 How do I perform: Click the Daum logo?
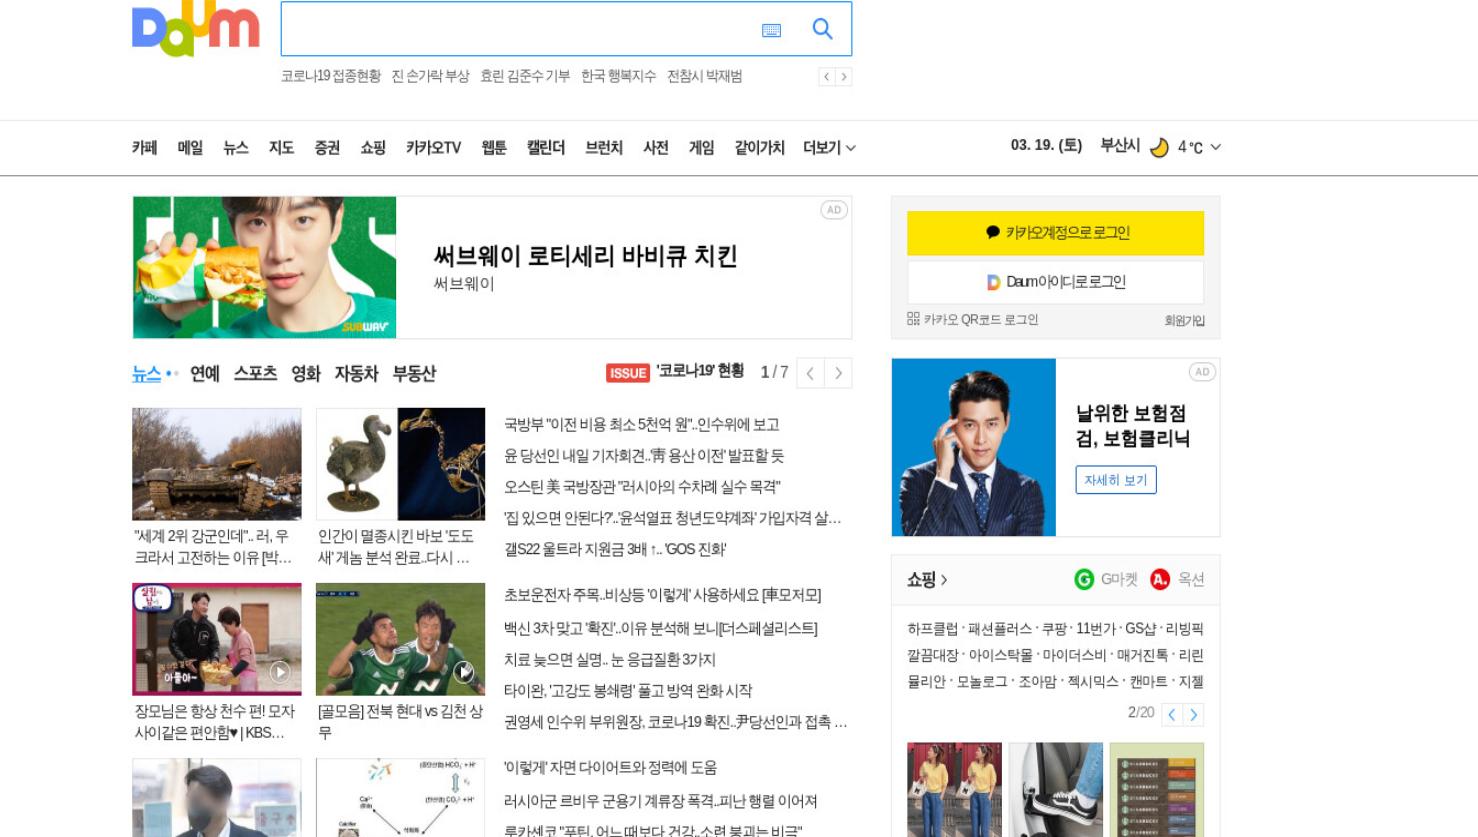click(x=196, y=29)
